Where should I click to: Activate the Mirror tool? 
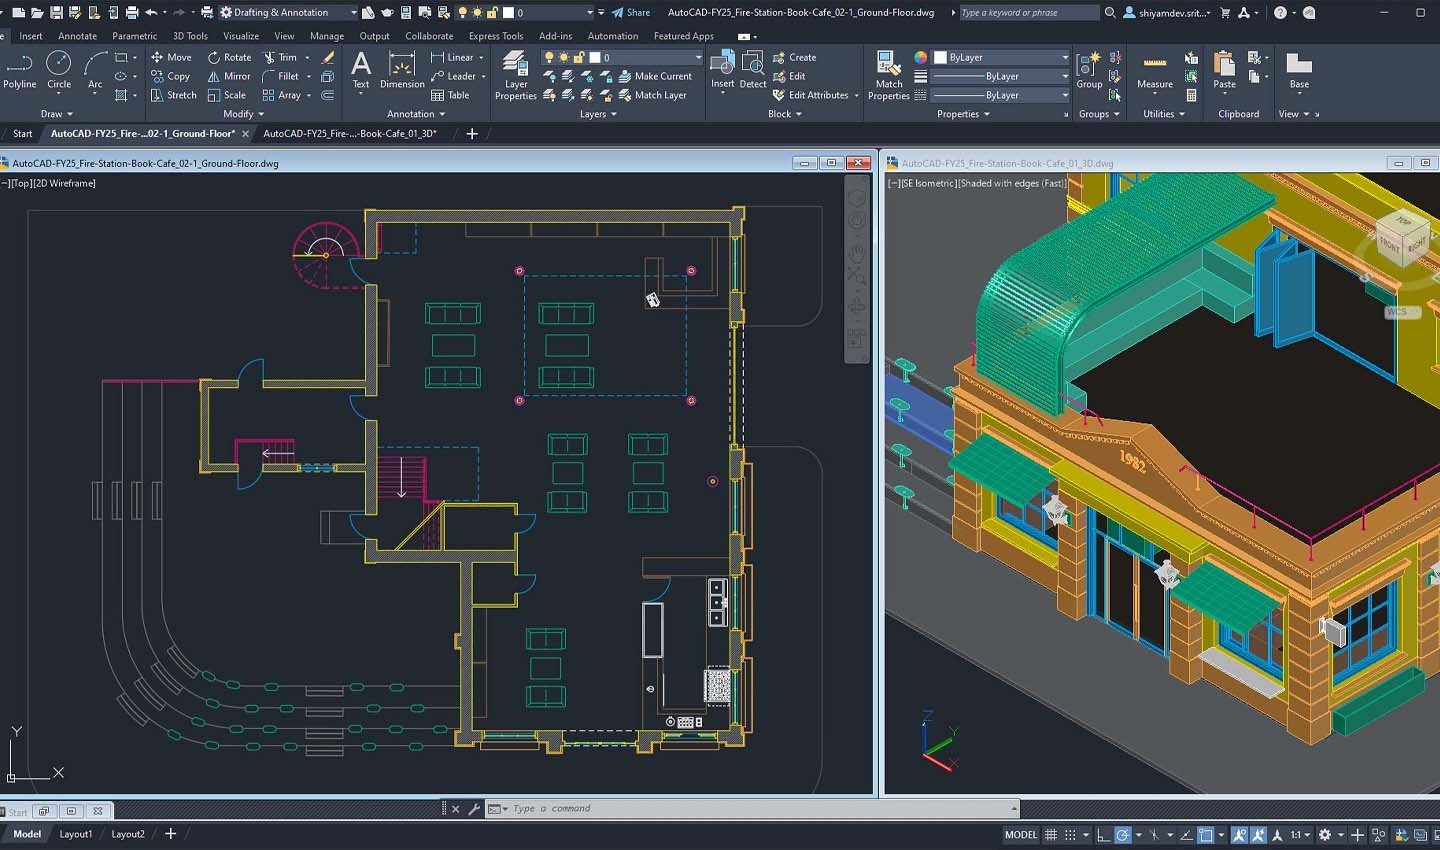(x=229, y=76)
